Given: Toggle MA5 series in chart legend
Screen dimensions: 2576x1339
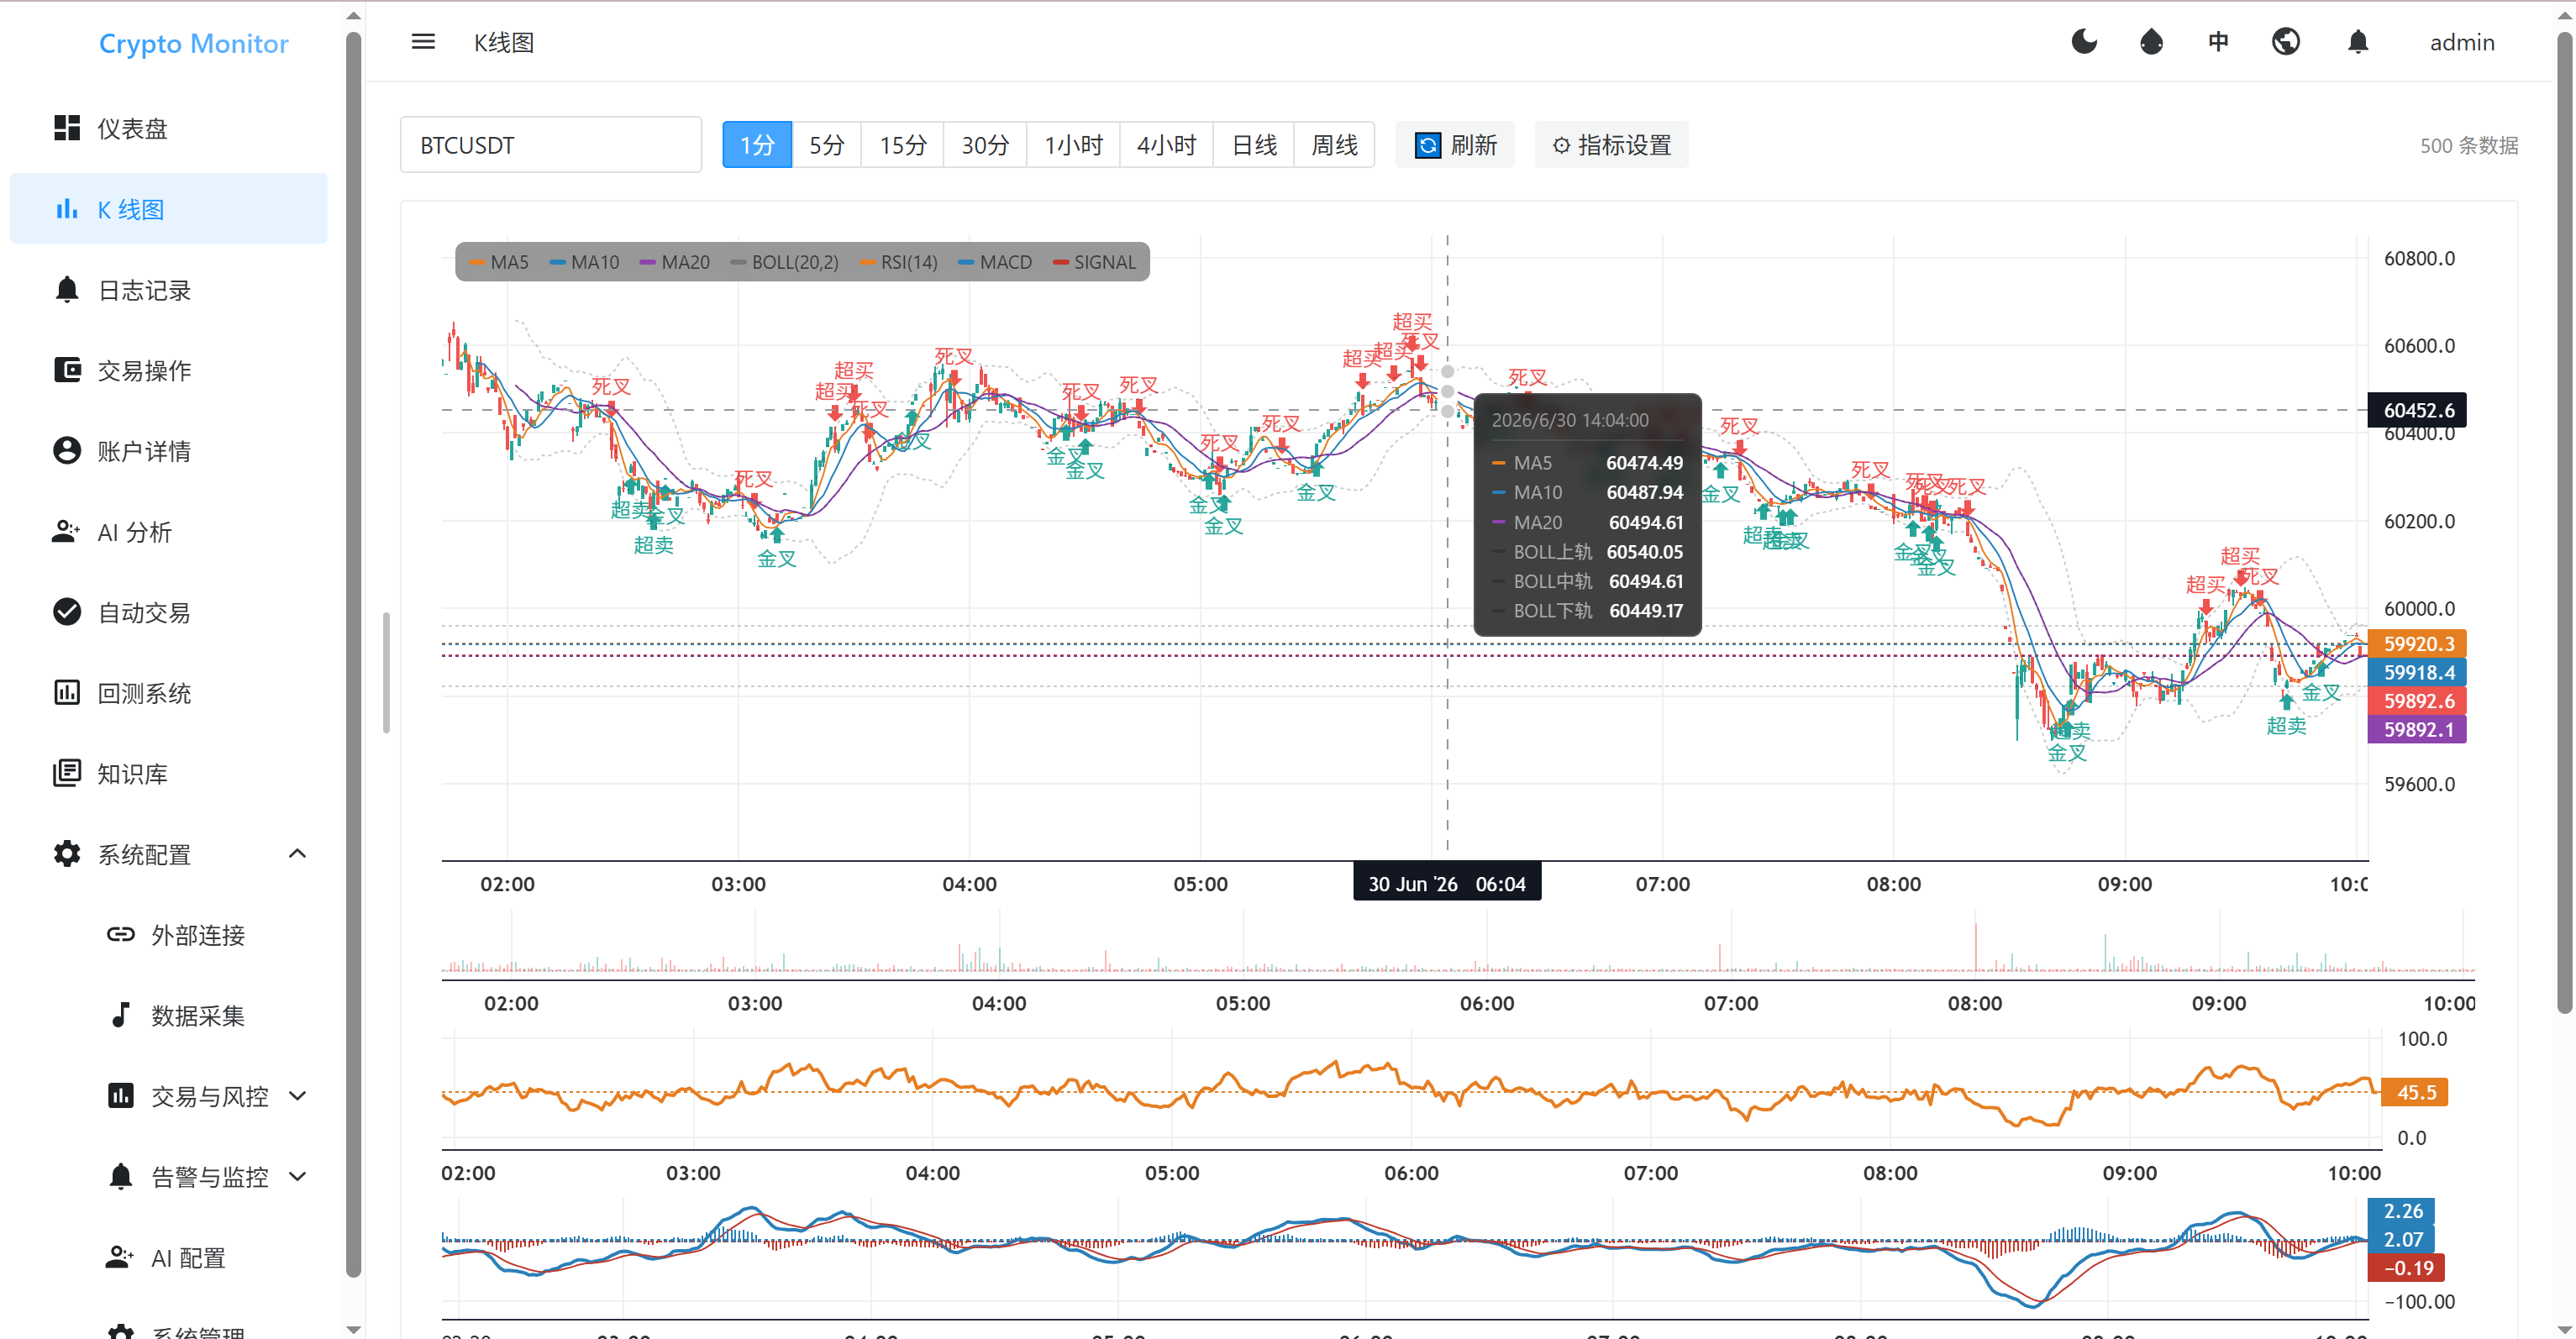Looking at the screenshot, I should pyautogui.click(x=498, y=262).
